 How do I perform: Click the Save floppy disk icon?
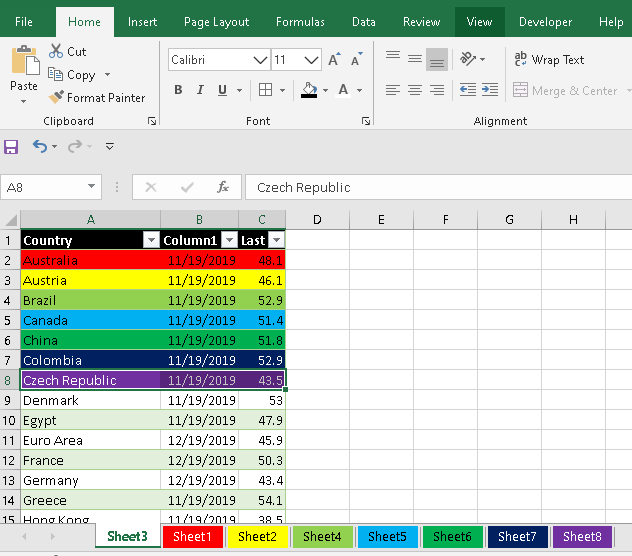tap(11, 147)
